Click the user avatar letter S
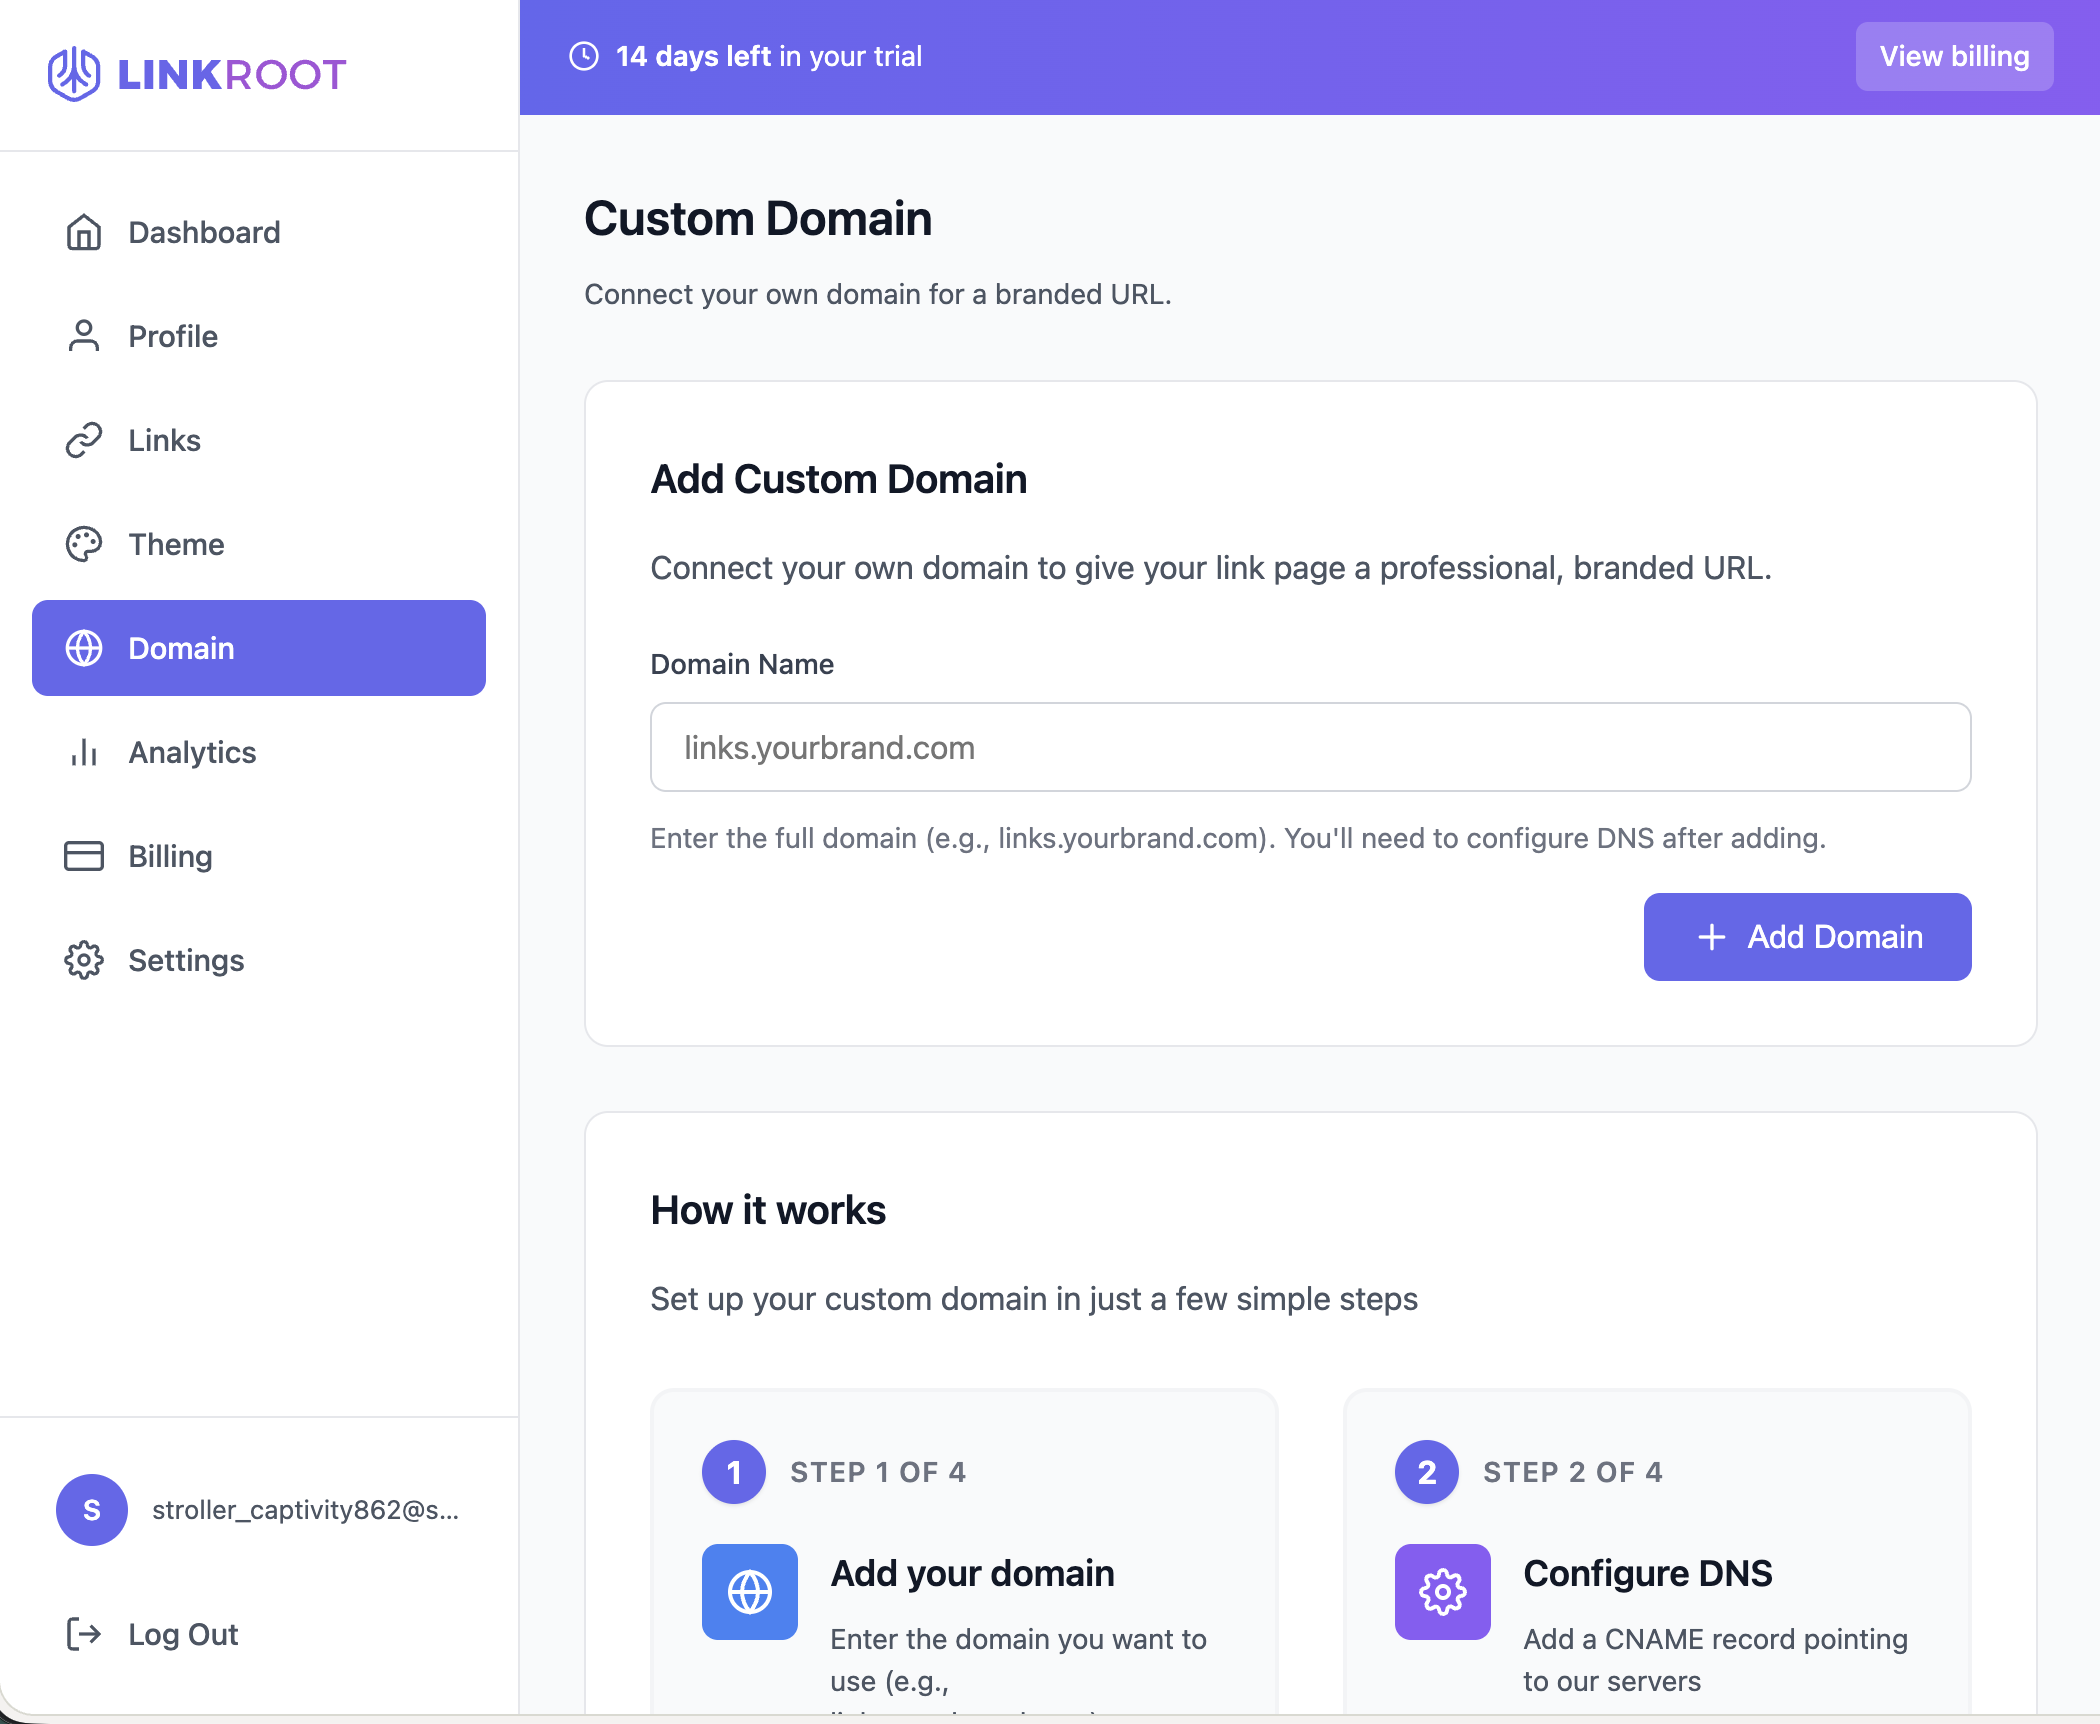 (92, 1510)
